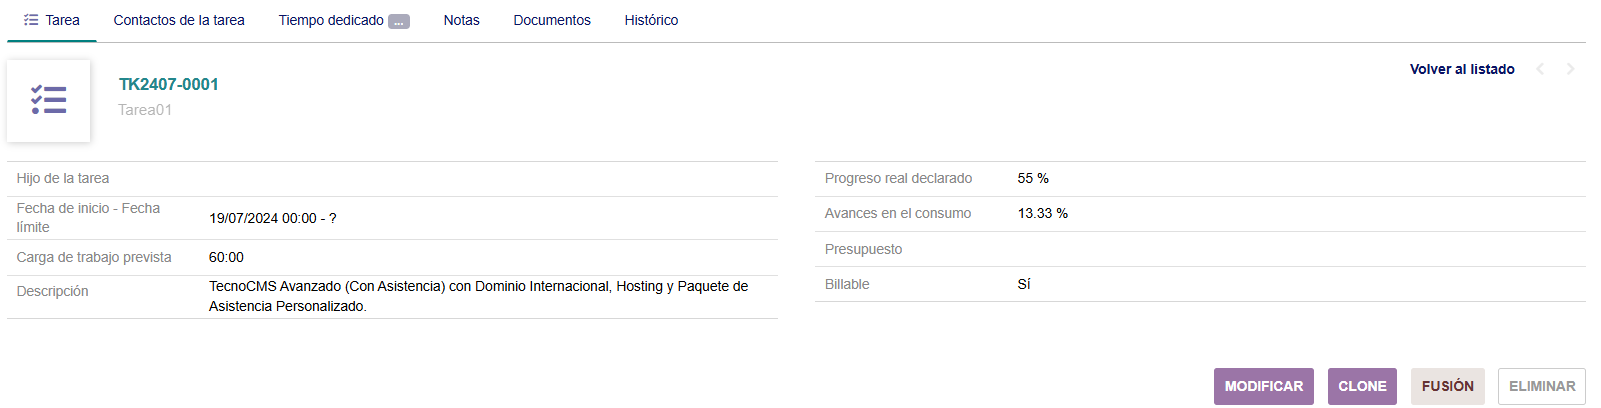Open the Contactos de la tarea tab

179,20
